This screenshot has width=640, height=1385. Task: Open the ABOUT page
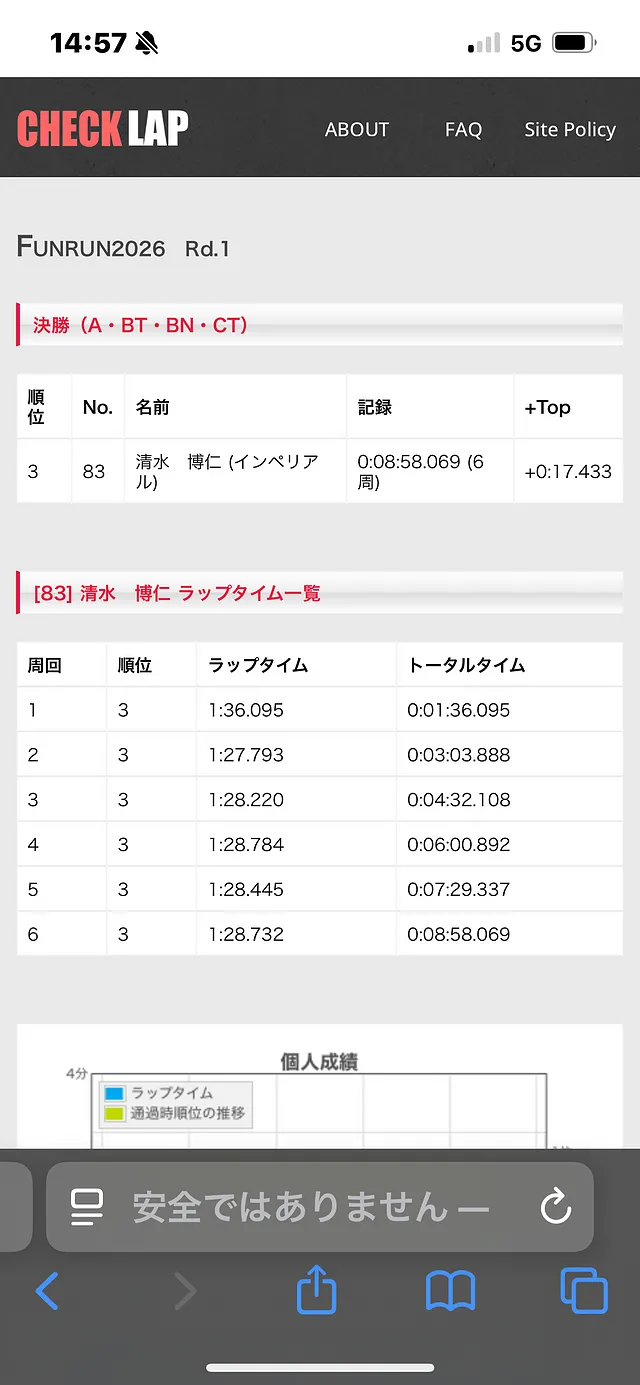click(357, 130)
